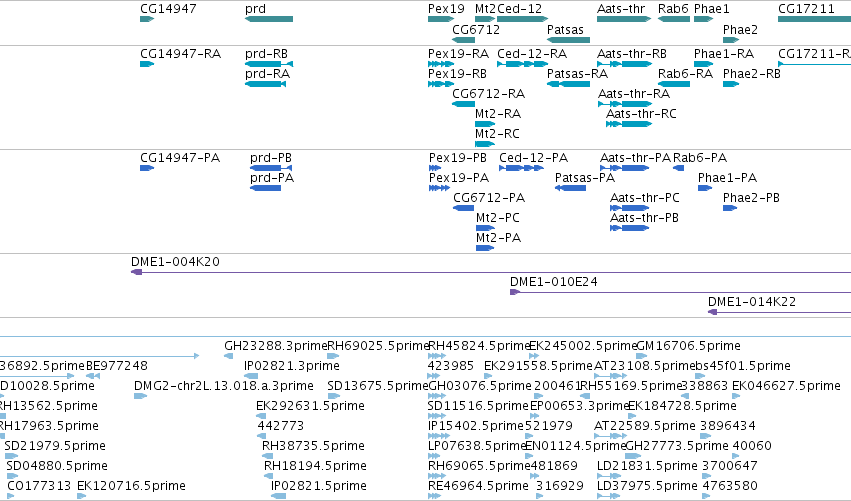Open EST IP02821.3prime
851x501 pixels.
click(291, 366)
